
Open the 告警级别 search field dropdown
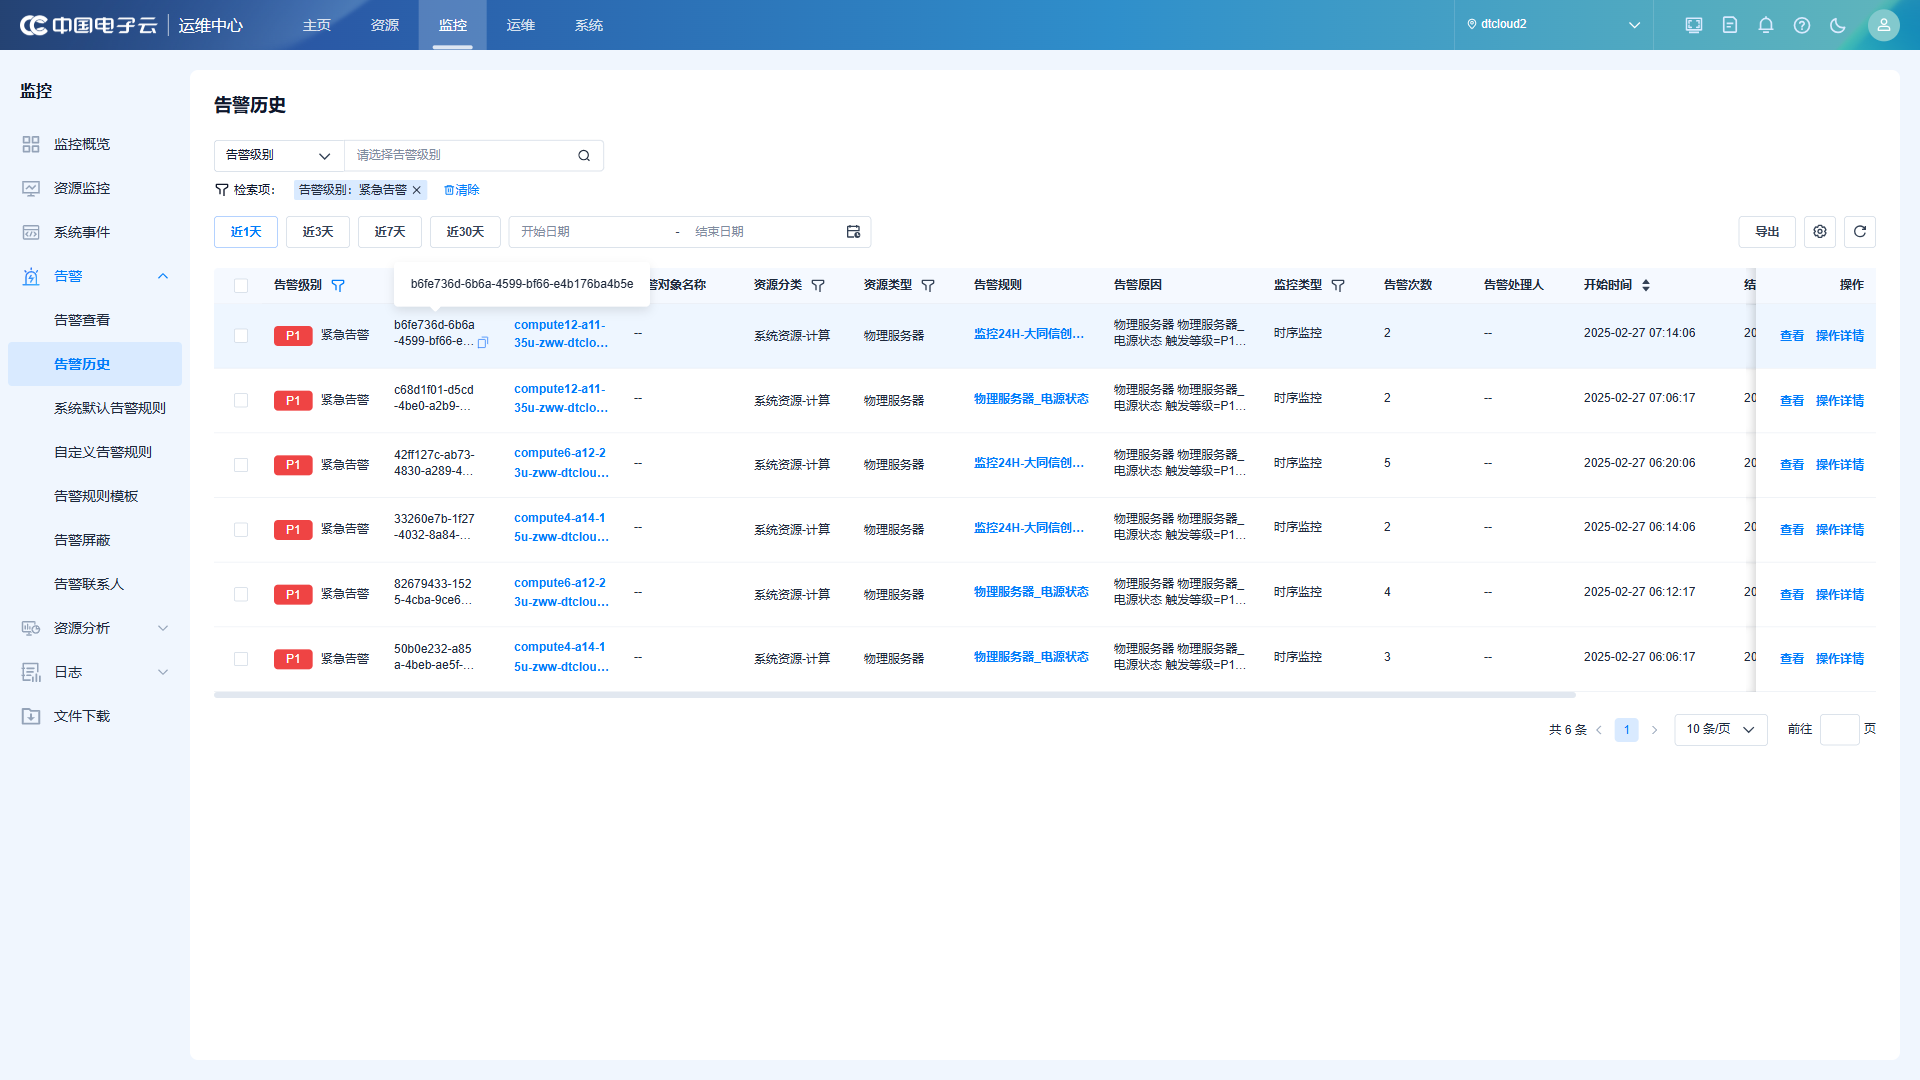279,156
